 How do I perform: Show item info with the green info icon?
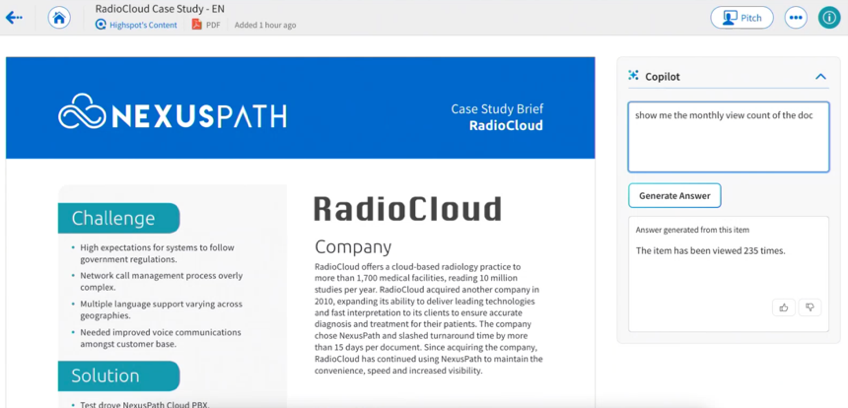pyautogui.click(x=829, y=18)
